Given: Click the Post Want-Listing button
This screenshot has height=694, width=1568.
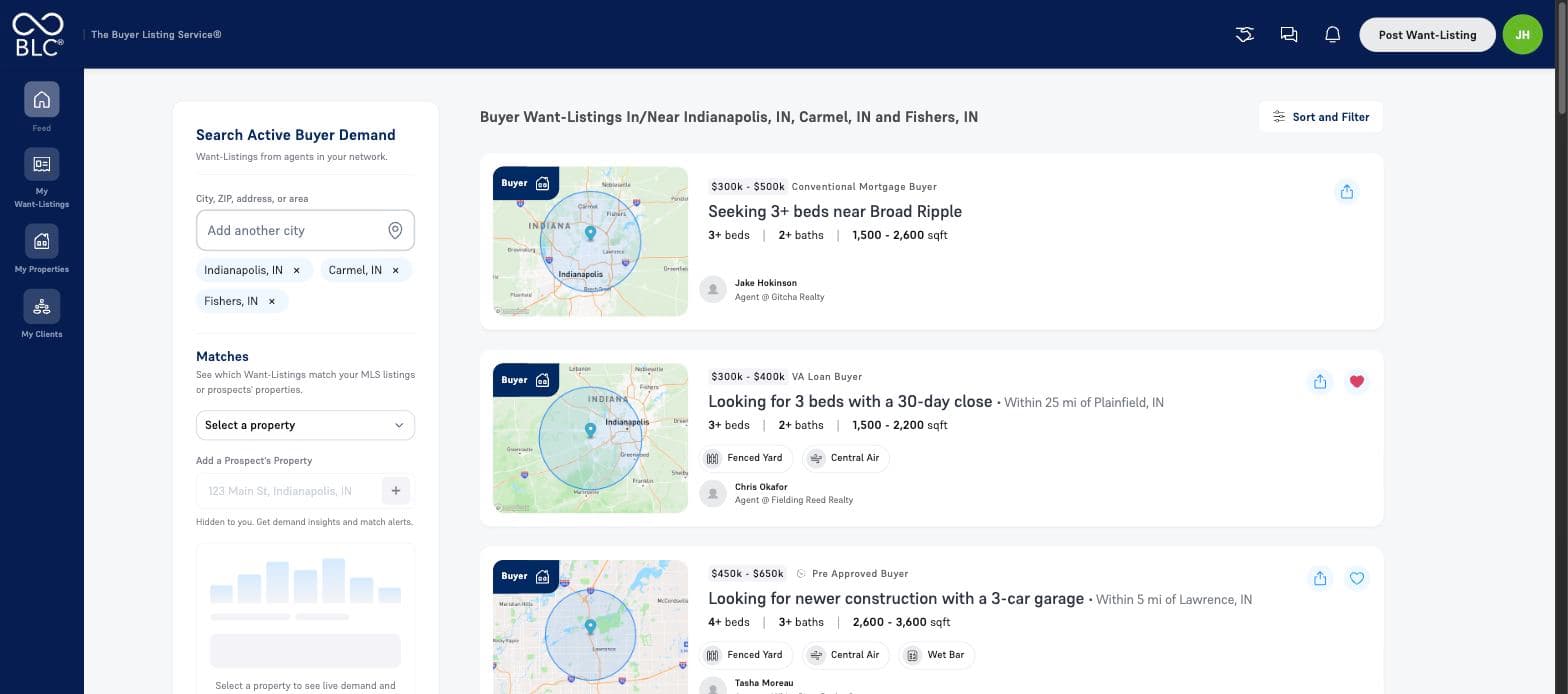Looking at the screenshot, I should click(1427, 35).
